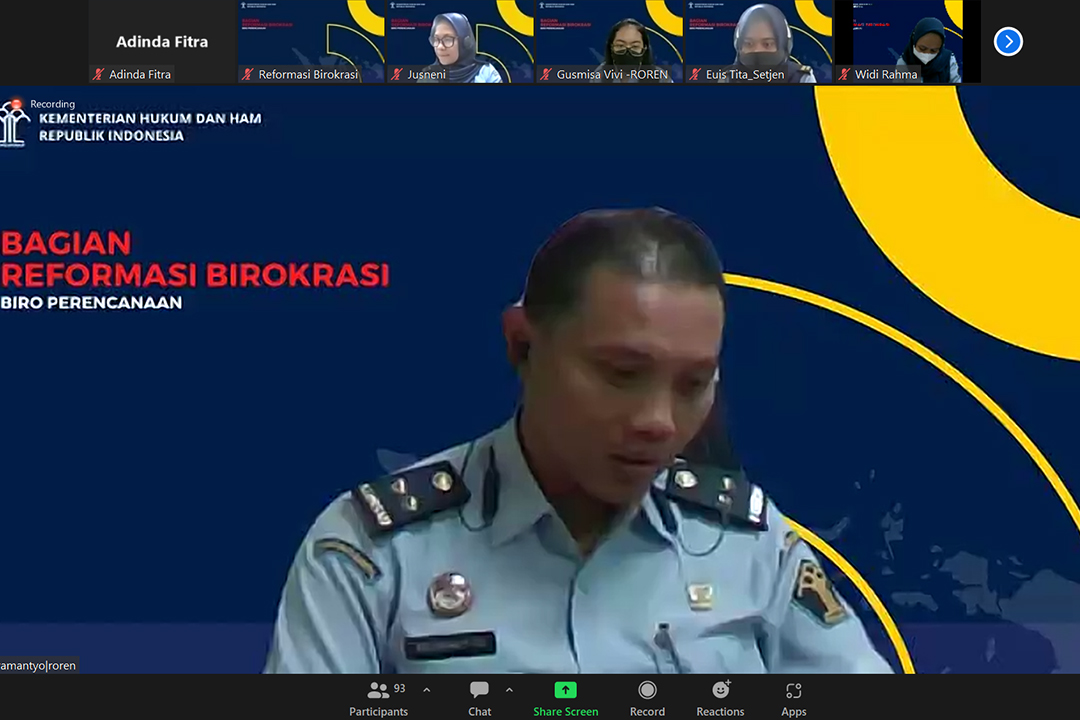Click muted mic icon beside Adinda Fitra's name
This screenshot has height=720, width=1080.
98,75
